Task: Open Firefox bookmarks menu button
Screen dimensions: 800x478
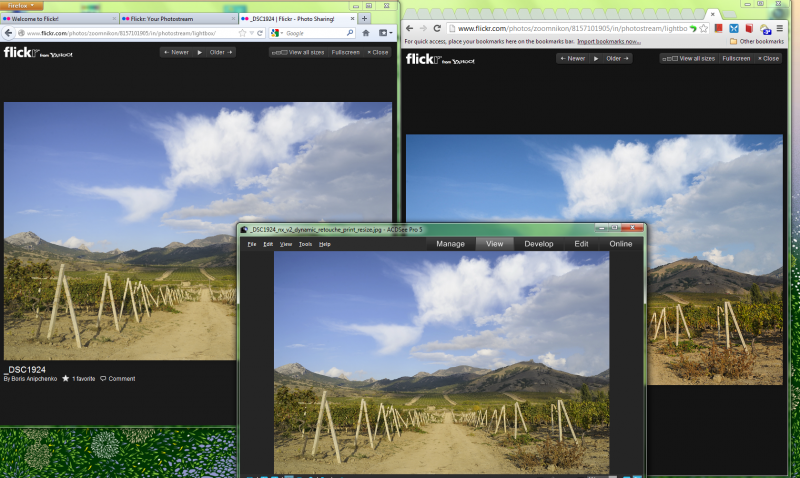Action: (386, 33)
